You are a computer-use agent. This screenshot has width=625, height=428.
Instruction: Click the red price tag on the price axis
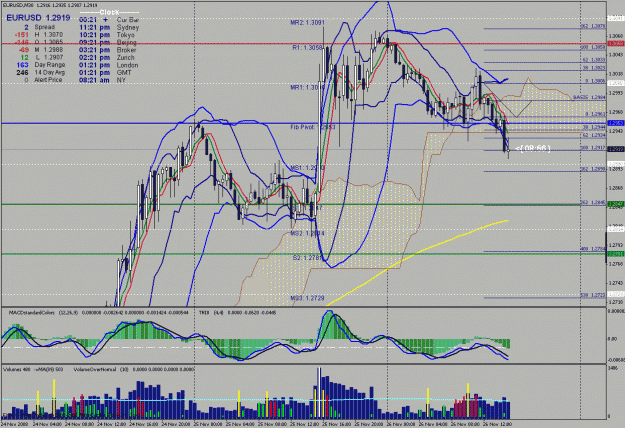coord(616,43)
